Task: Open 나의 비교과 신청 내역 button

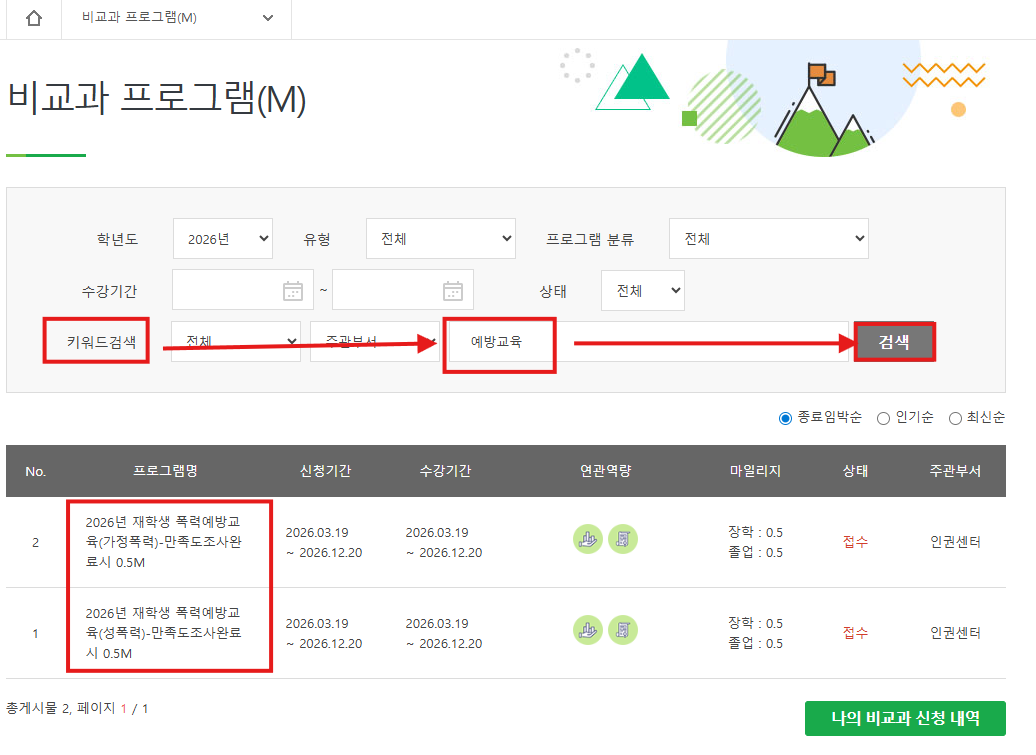Action: 904,718
